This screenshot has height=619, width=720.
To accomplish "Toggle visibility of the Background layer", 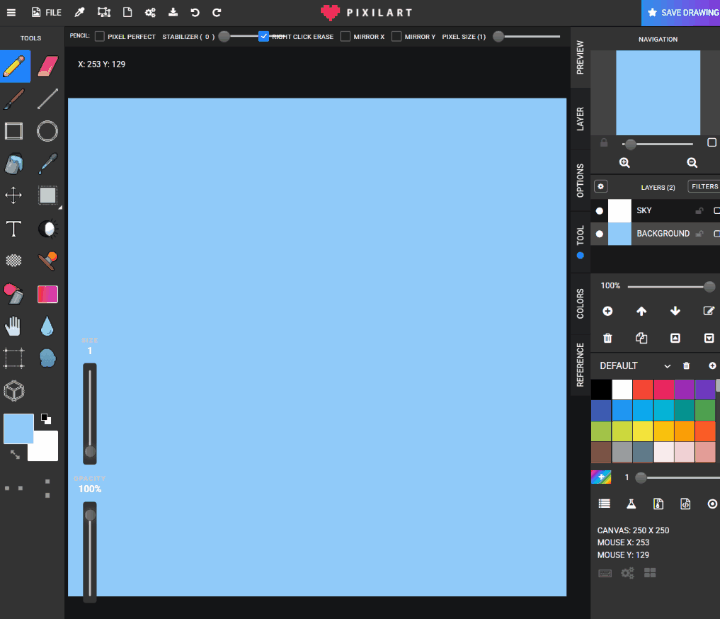I will (x=599, y=234).
